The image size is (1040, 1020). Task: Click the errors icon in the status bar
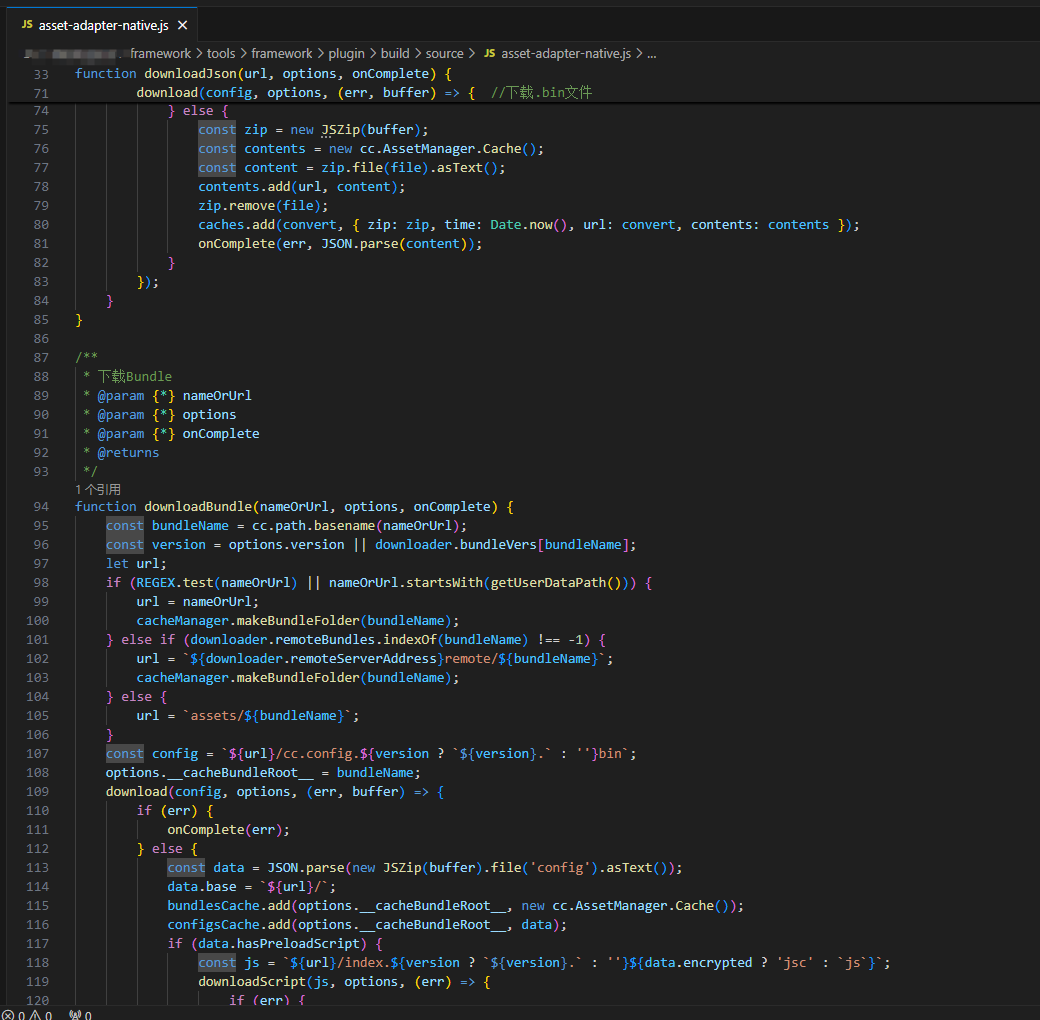[x=8, y=1015]
